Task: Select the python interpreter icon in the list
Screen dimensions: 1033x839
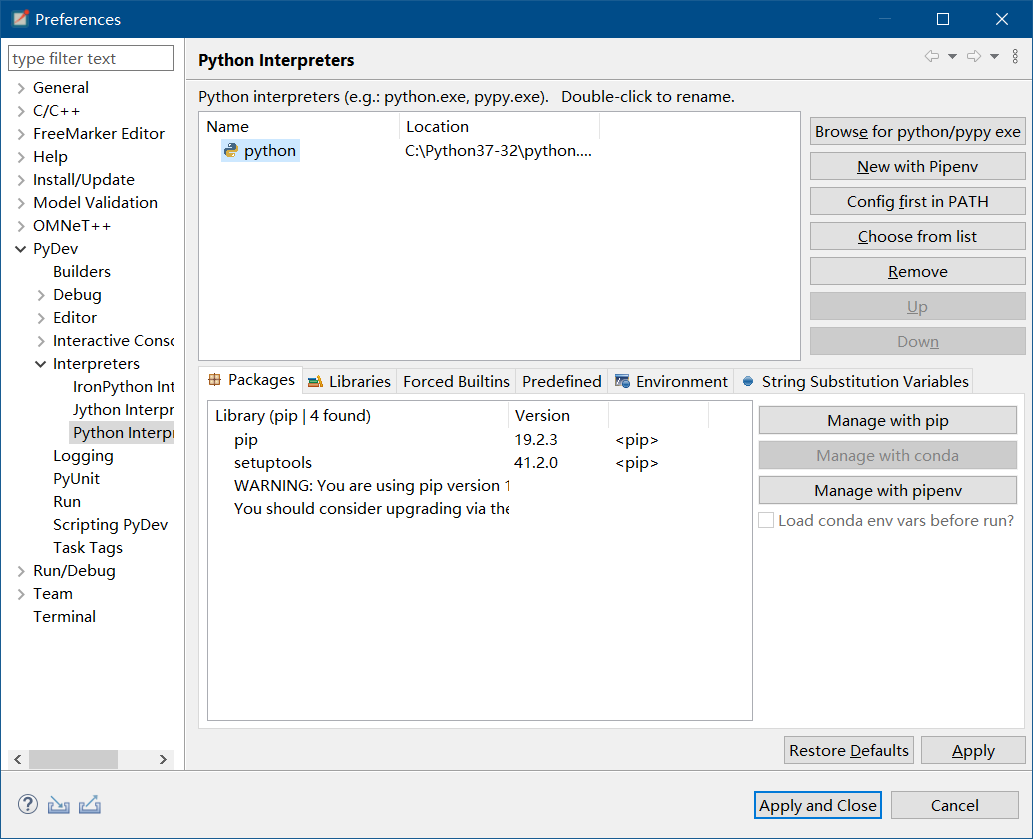Action: (x=231, y=151)
